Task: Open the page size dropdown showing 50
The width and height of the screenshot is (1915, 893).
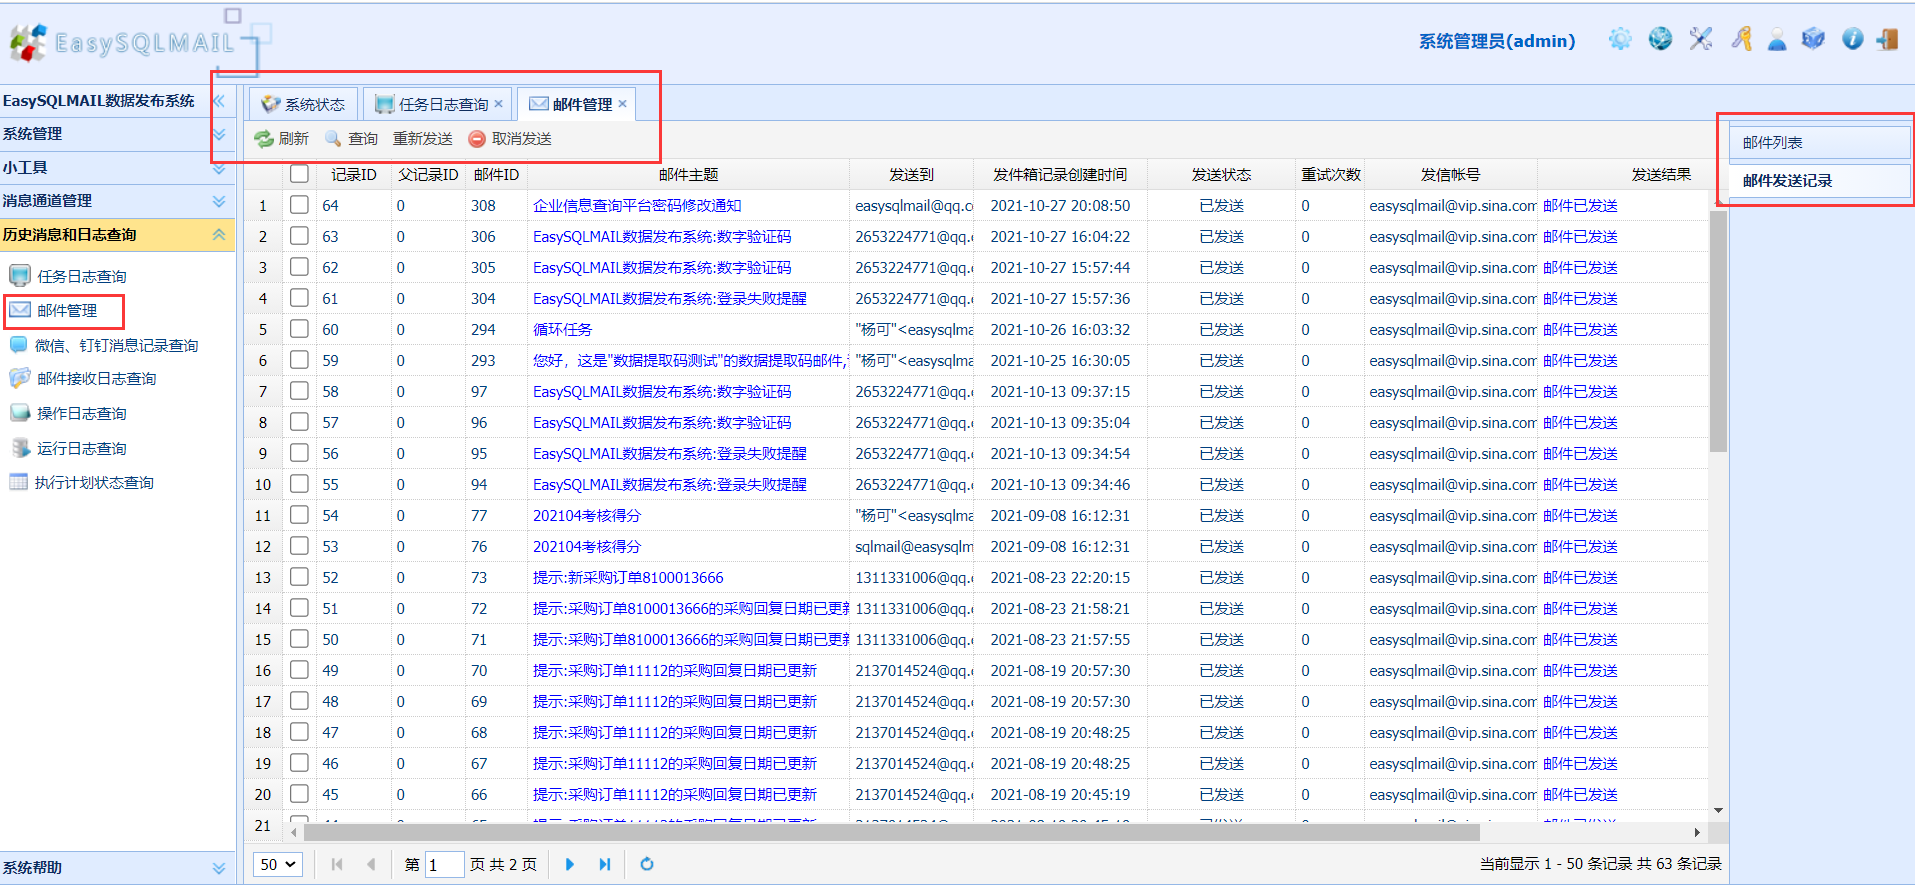Action: 278,864
